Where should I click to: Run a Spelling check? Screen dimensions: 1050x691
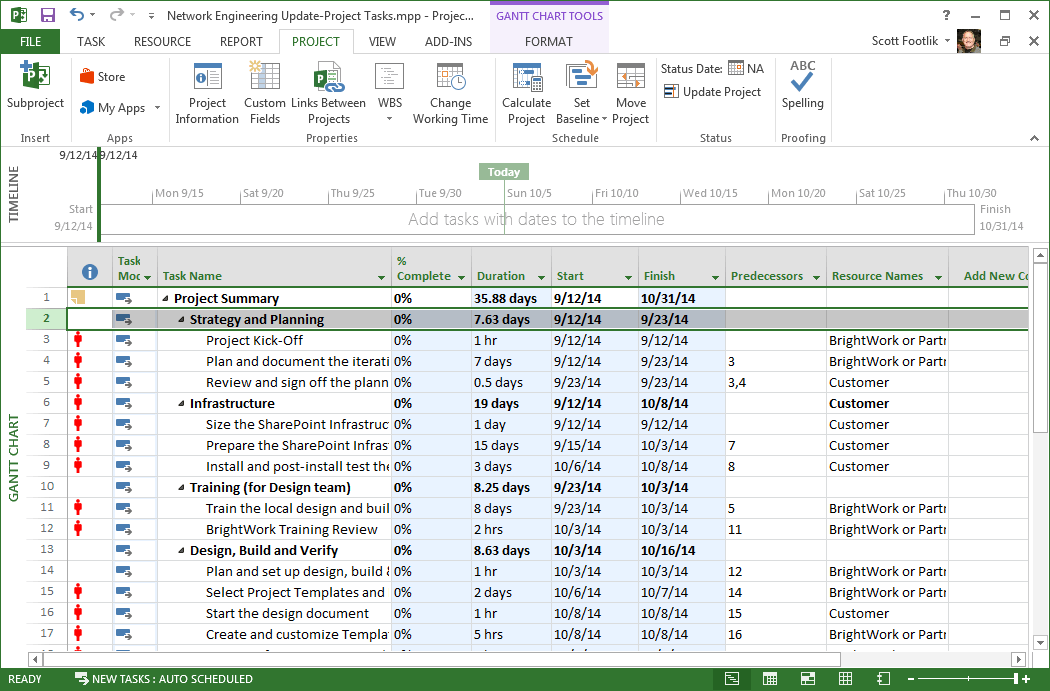coord(803,91)
